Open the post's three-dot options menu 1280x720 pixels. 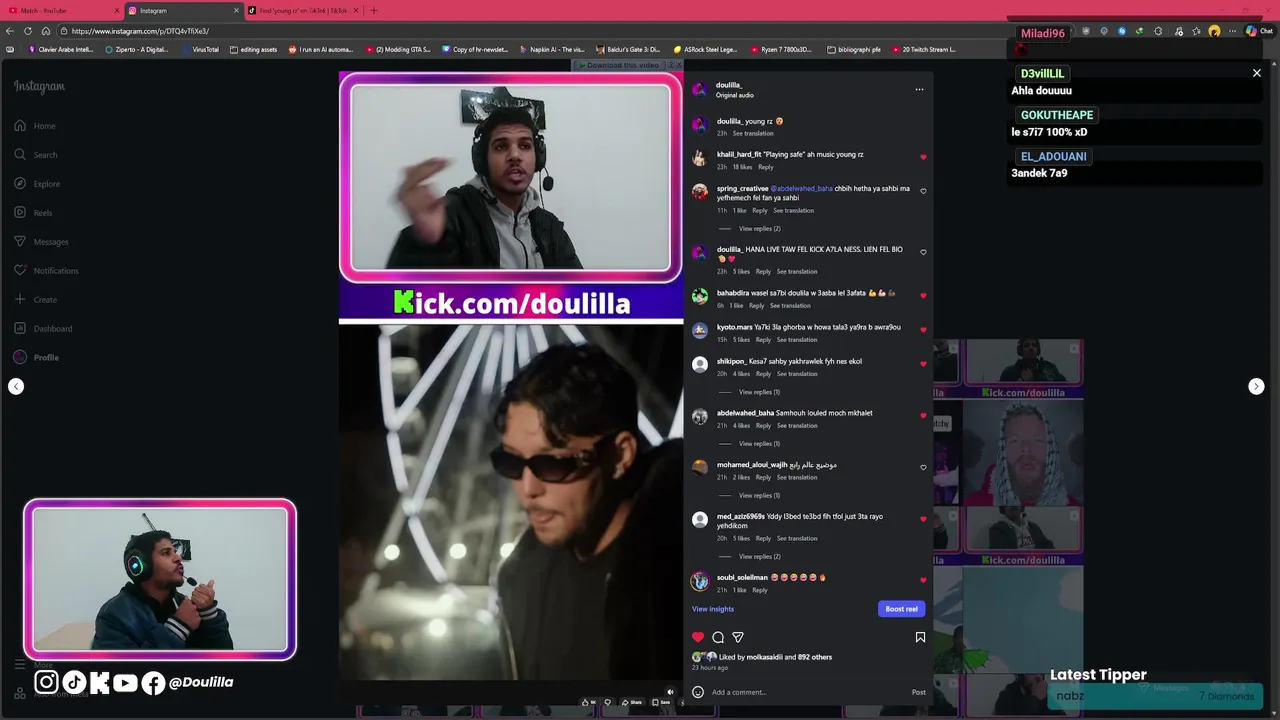[x=919, y=89]
